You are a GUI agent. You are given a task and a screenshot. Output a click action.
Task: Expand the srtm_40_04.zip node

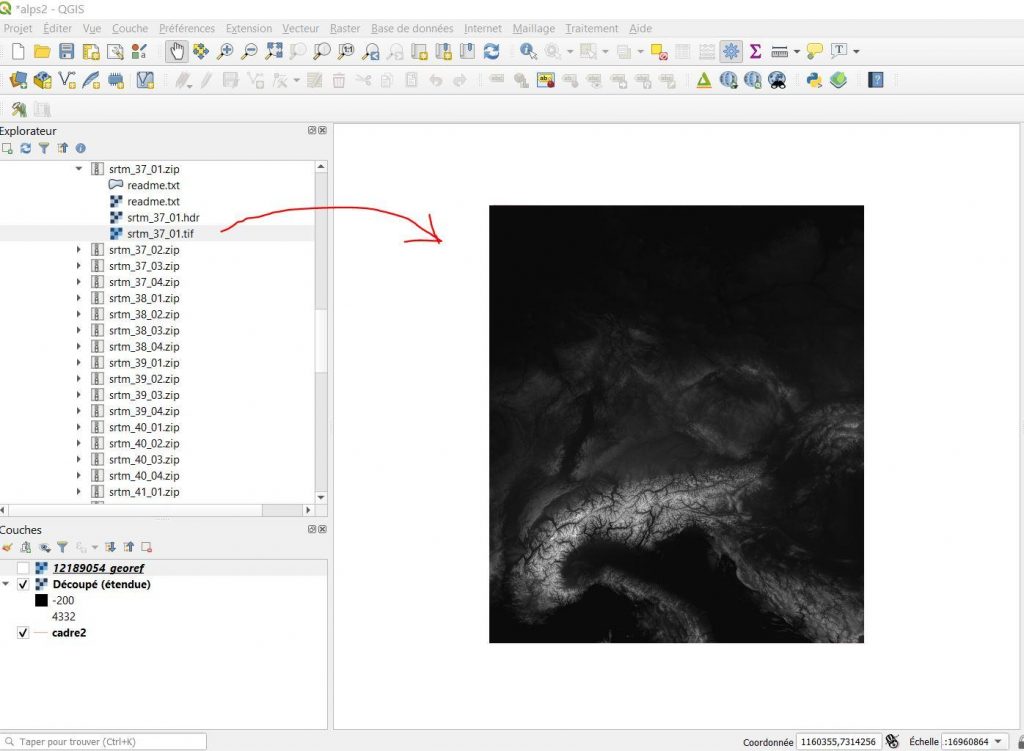click(79, 476)
